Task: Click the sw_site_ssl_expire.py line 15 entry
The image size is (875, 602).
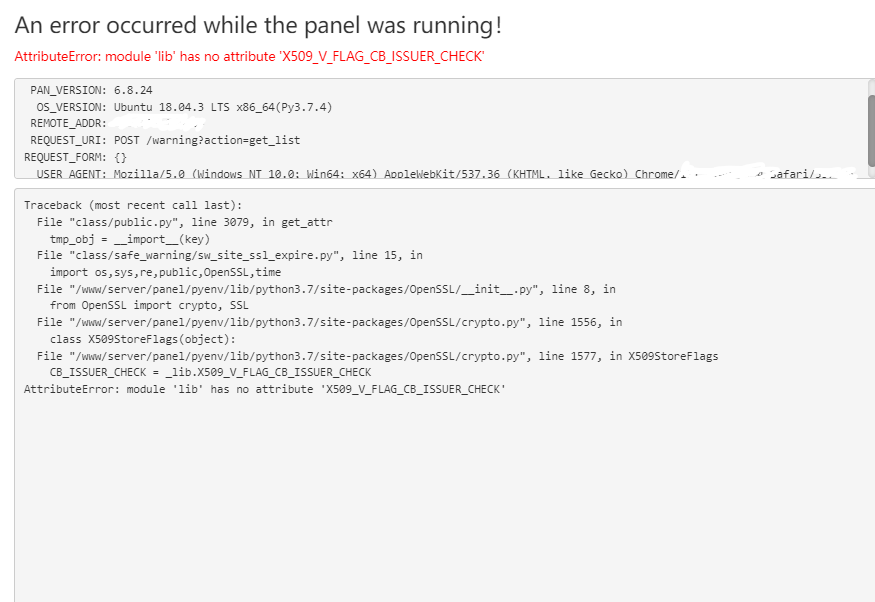Action: (229, 255)
